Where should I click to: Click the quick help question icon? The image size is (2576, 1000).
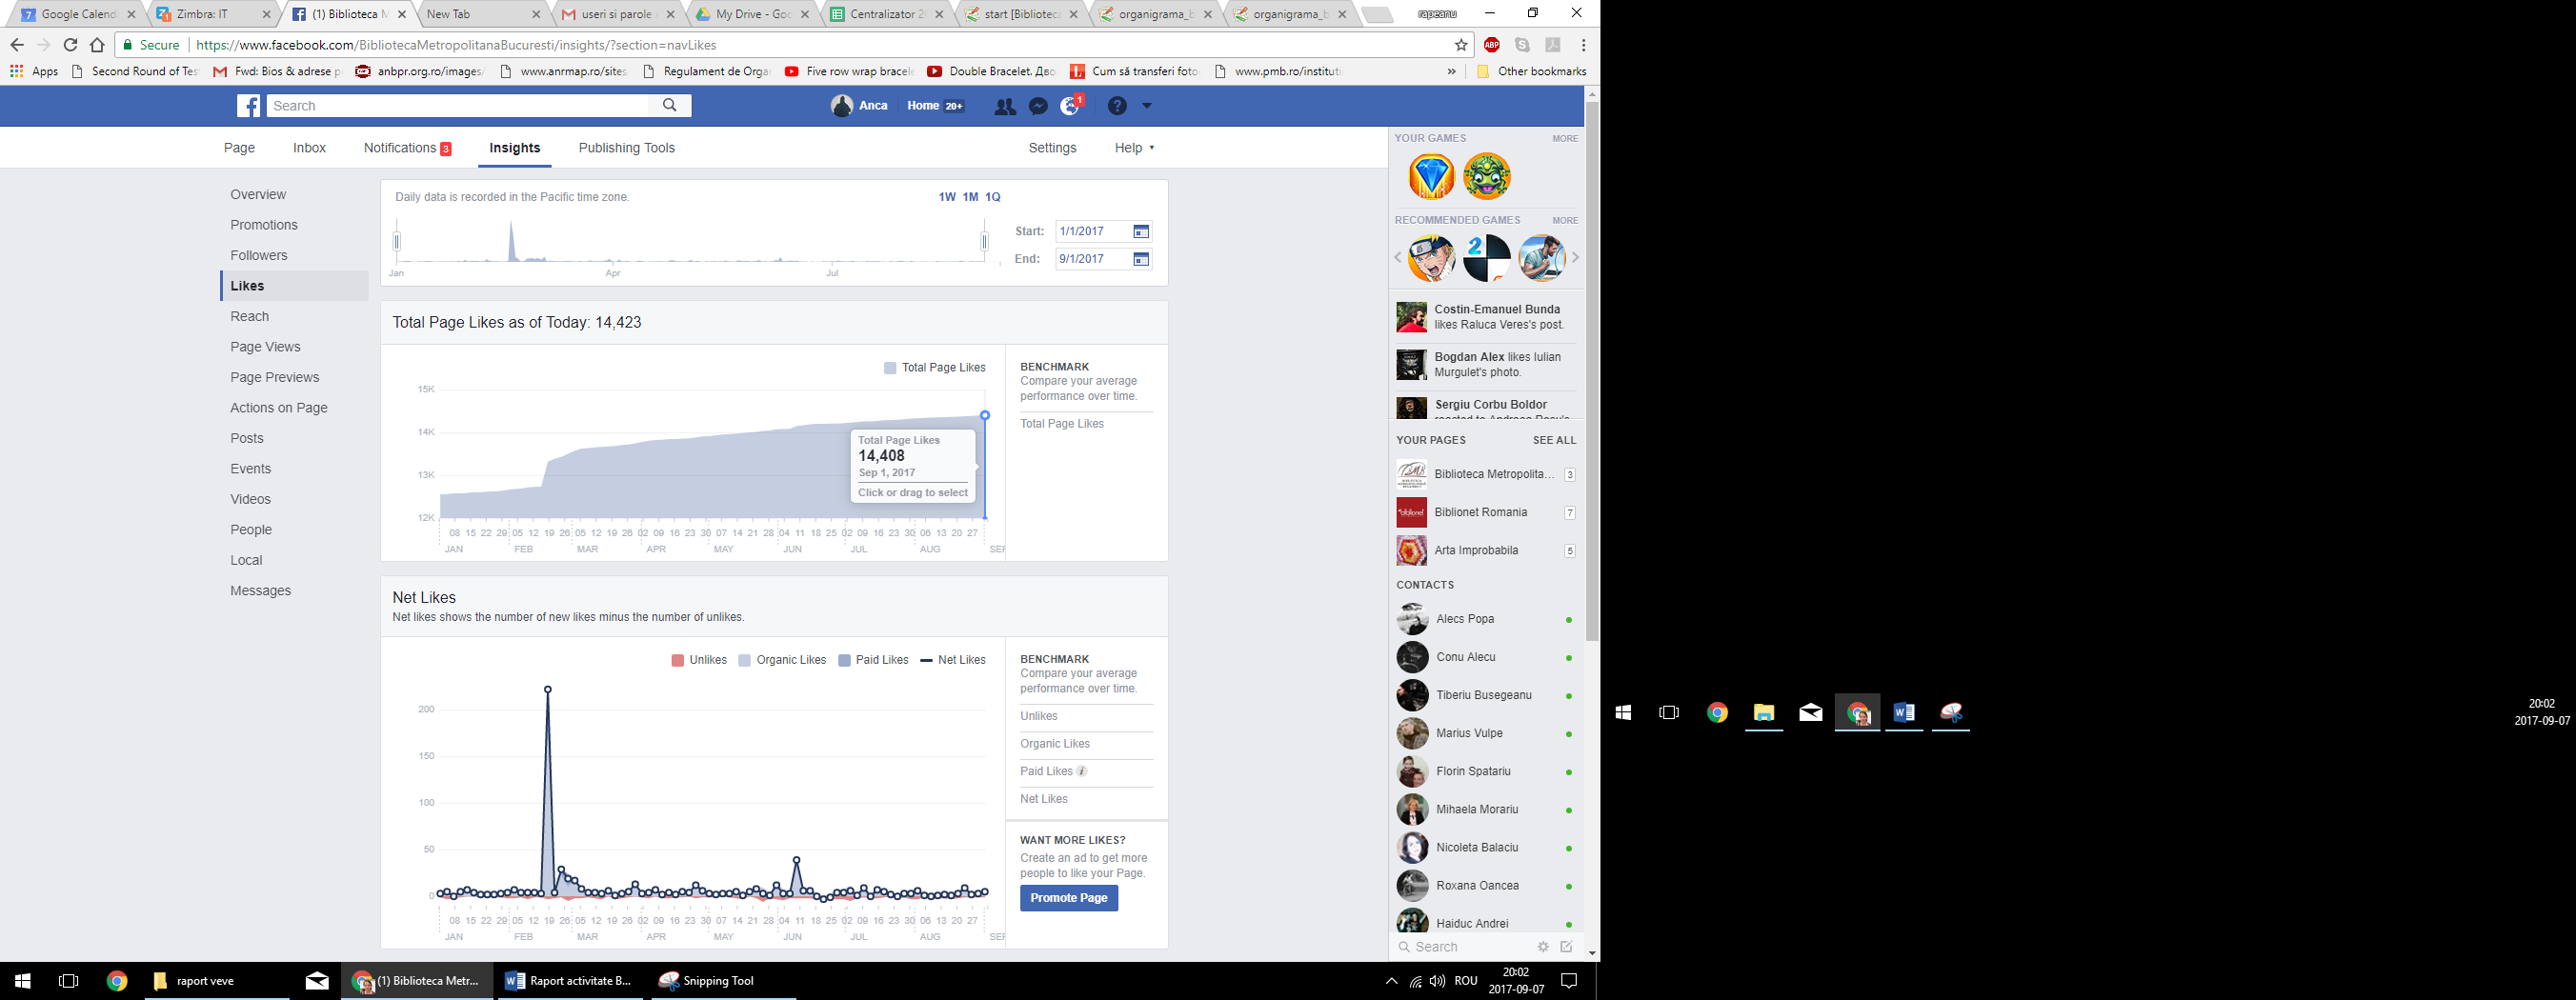pos(1117,106)
